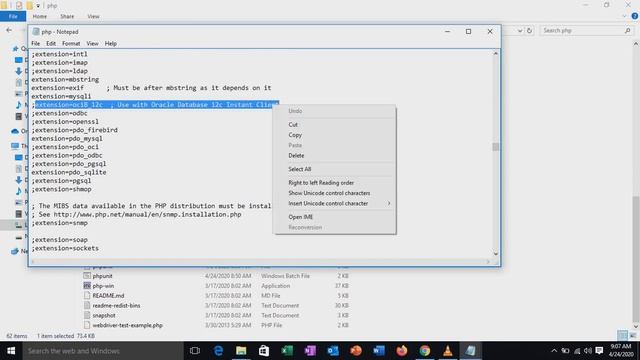The height and width of the screenshot is (360, 640).
Task: Click the Windows Start button
Action: [x=11, y=351]
